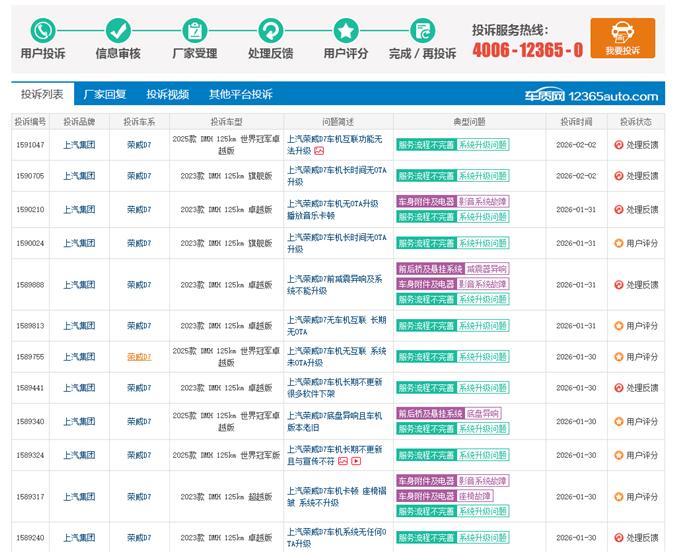Screen dimensions: 700x552
Task: Click the 座椅故障 issue tag
Action: pos(479,496)
